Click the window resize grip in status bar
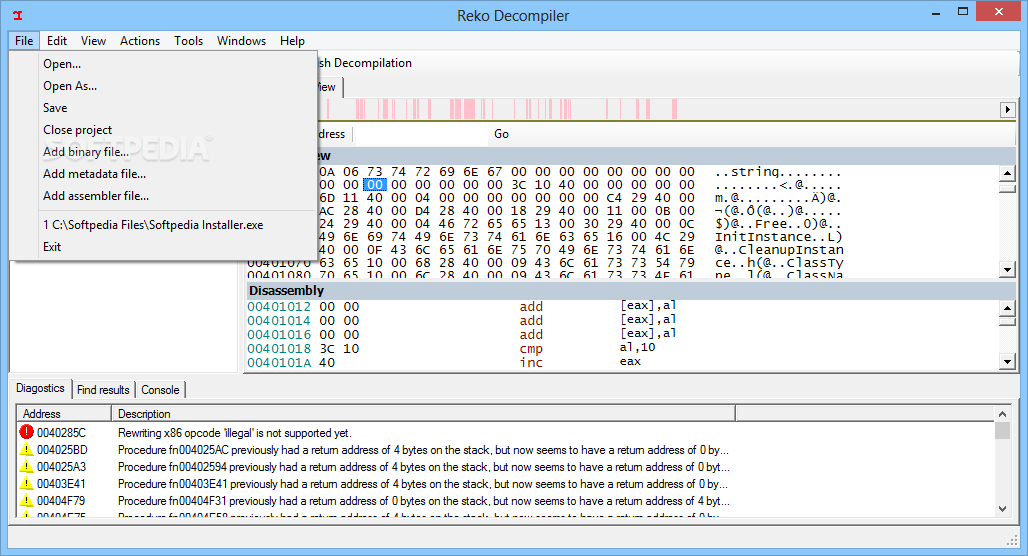This screenshot has width=1028, height=556. [1012, 540]
